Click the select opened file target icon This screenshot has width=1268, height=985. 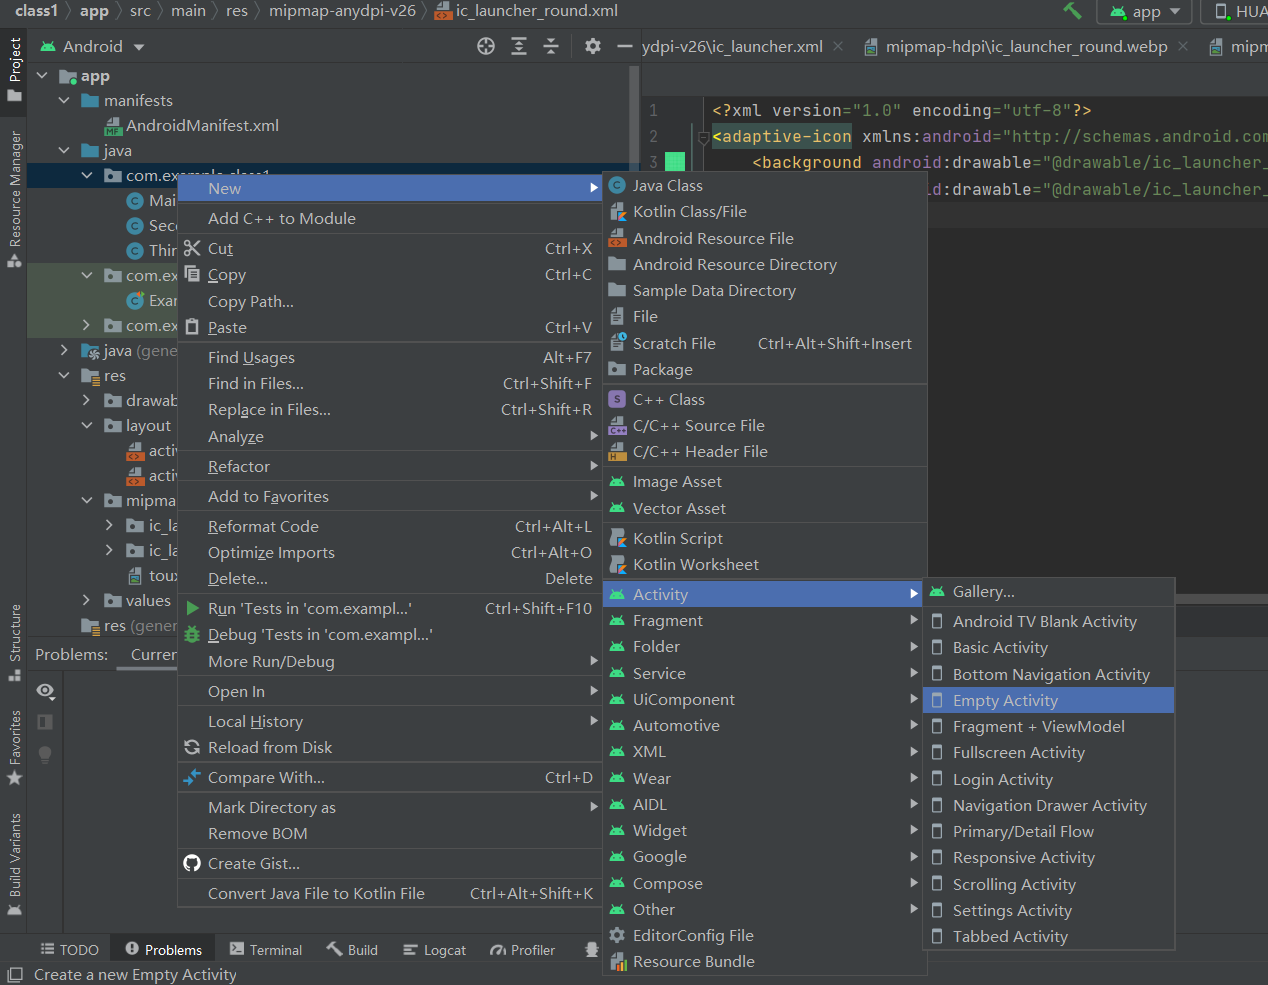(x=486, y=46)
